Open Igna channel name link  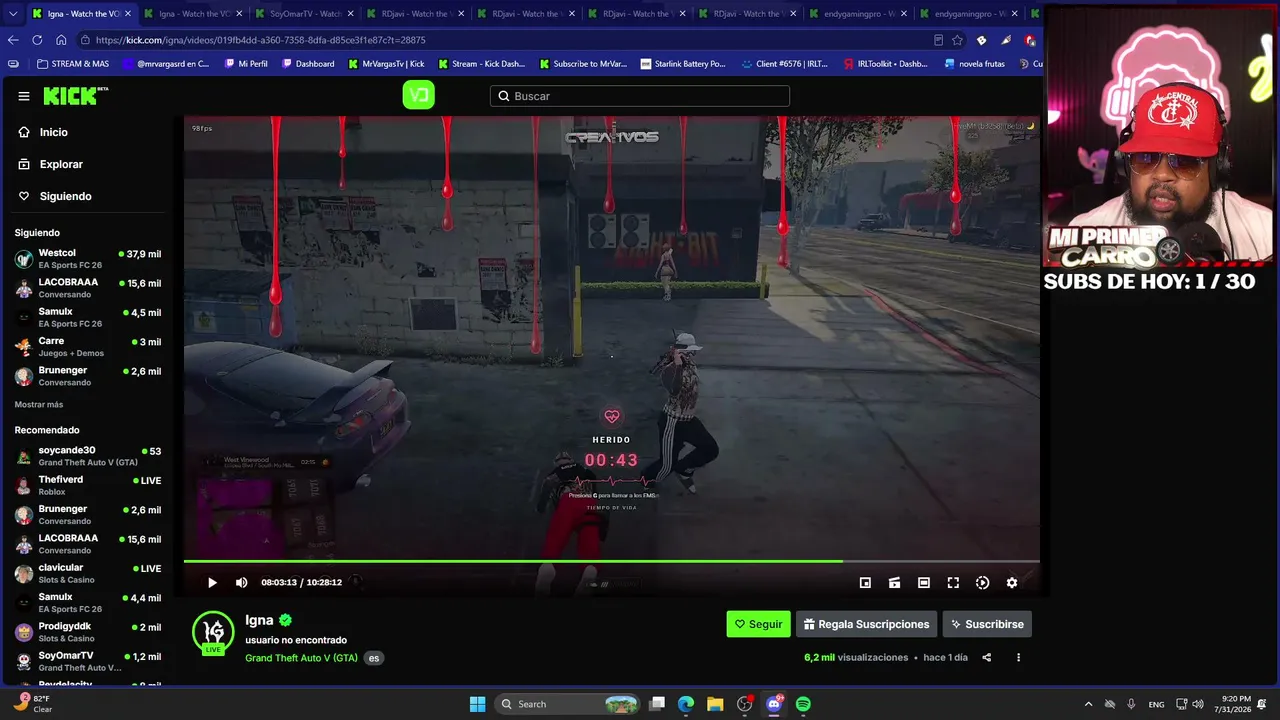tap(259, 620)
